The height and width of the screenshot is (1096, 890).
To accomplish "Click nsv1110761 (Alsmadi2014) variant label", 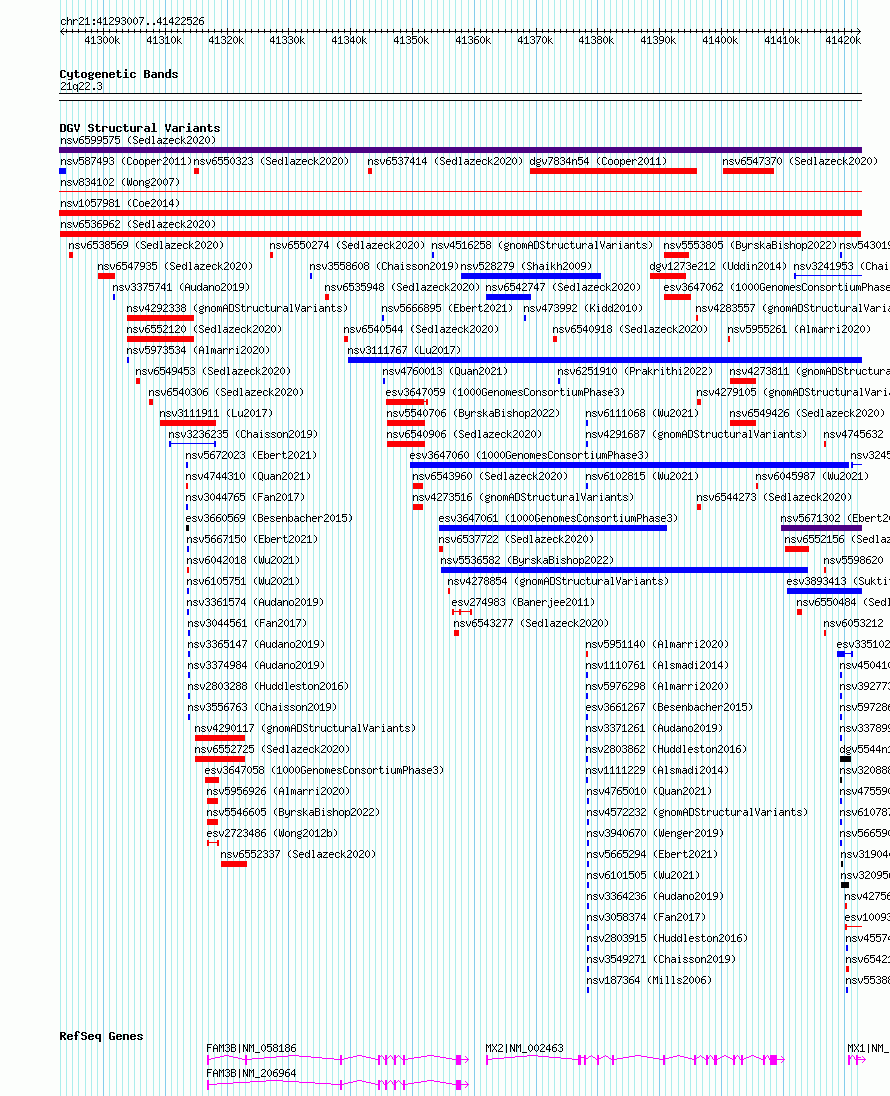I will (x=657, y=665).
